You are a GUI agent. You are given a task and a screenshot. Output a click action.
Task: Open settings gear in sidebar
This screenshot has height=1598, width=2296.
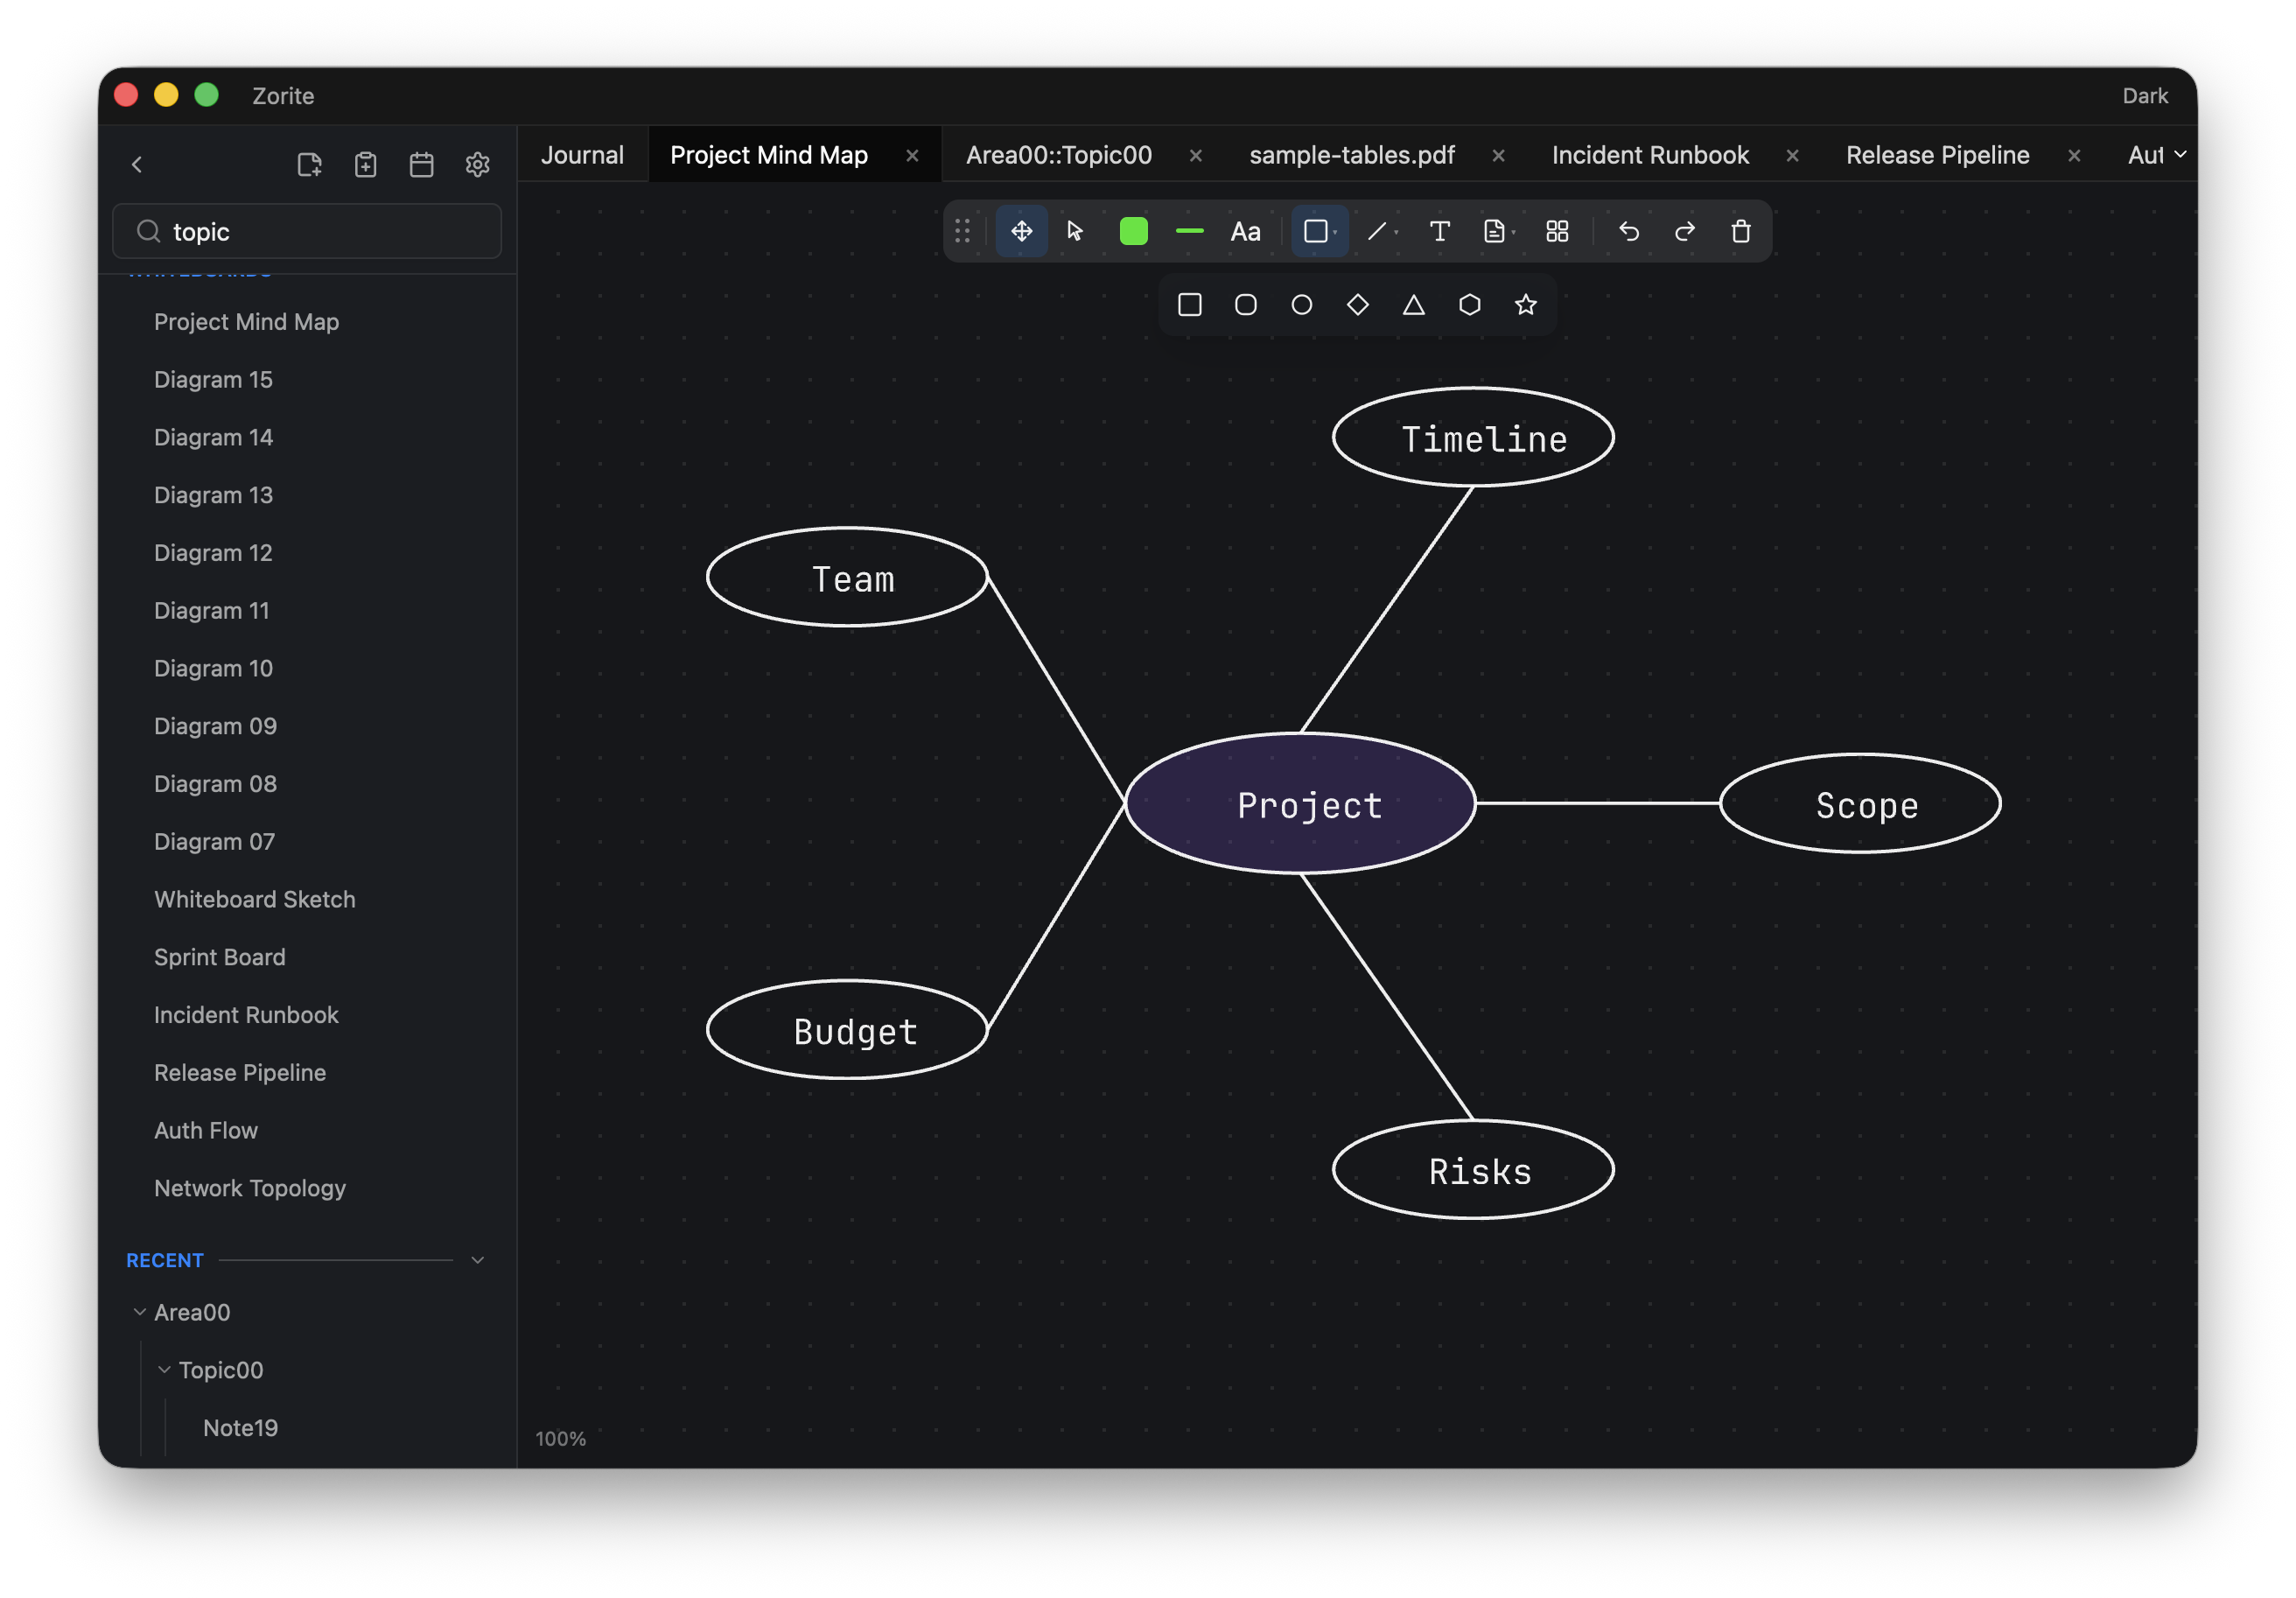[478, 164]
